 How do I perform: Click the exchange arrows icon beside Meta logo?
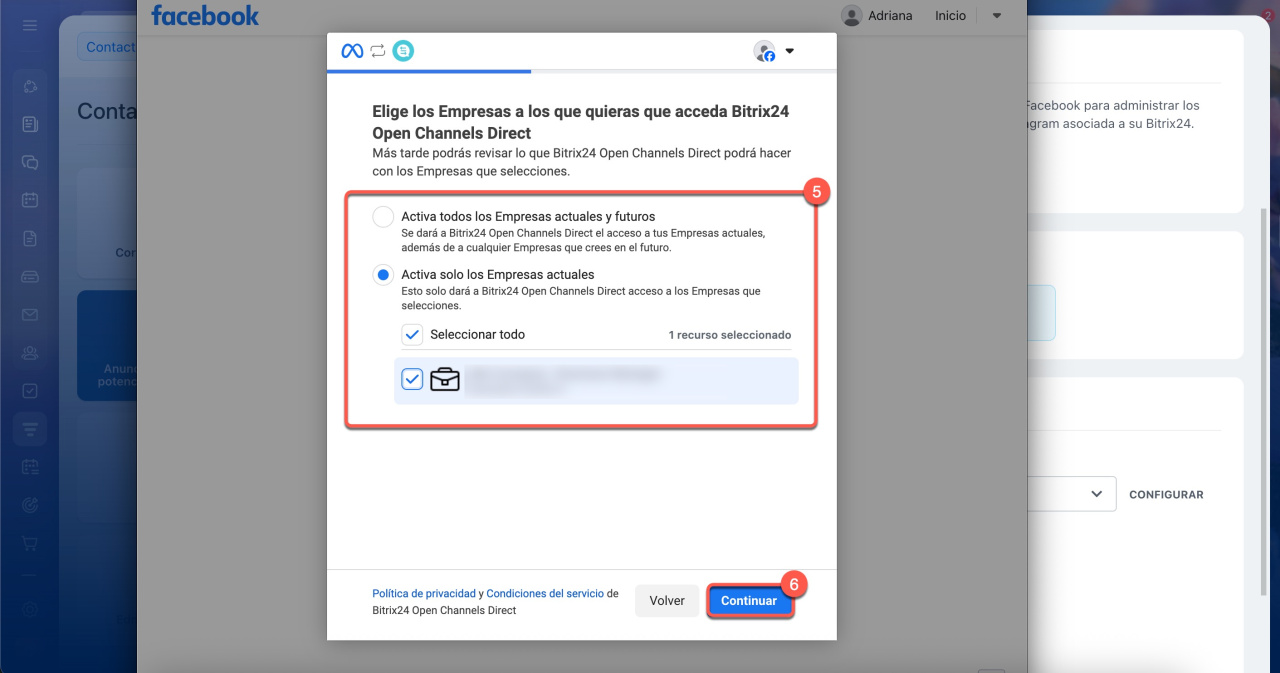click(x=377, y=51)
